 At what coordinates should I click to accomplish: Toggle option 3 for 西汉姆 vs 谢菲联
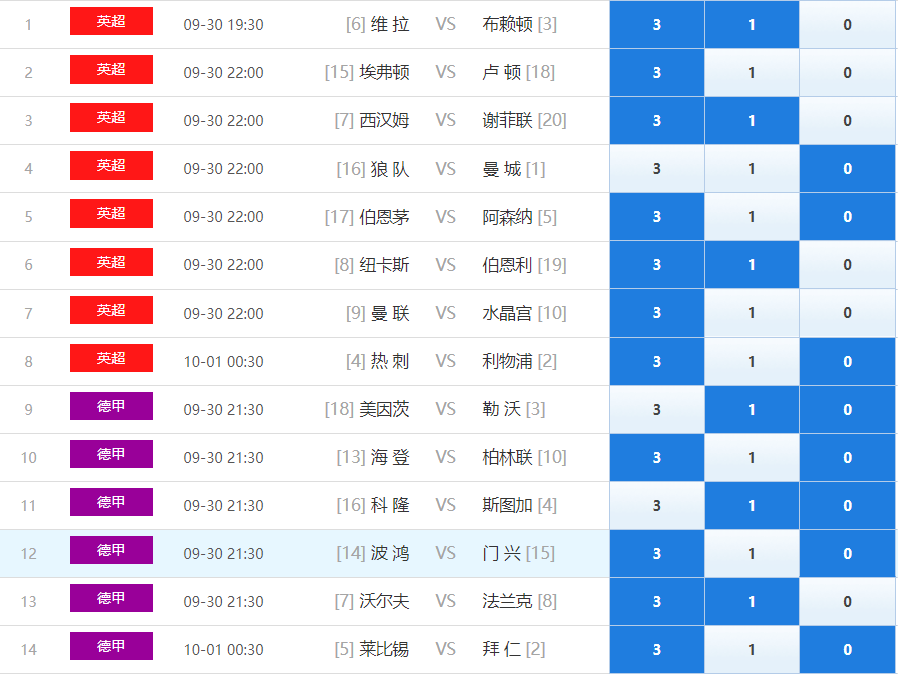(657, 120)
